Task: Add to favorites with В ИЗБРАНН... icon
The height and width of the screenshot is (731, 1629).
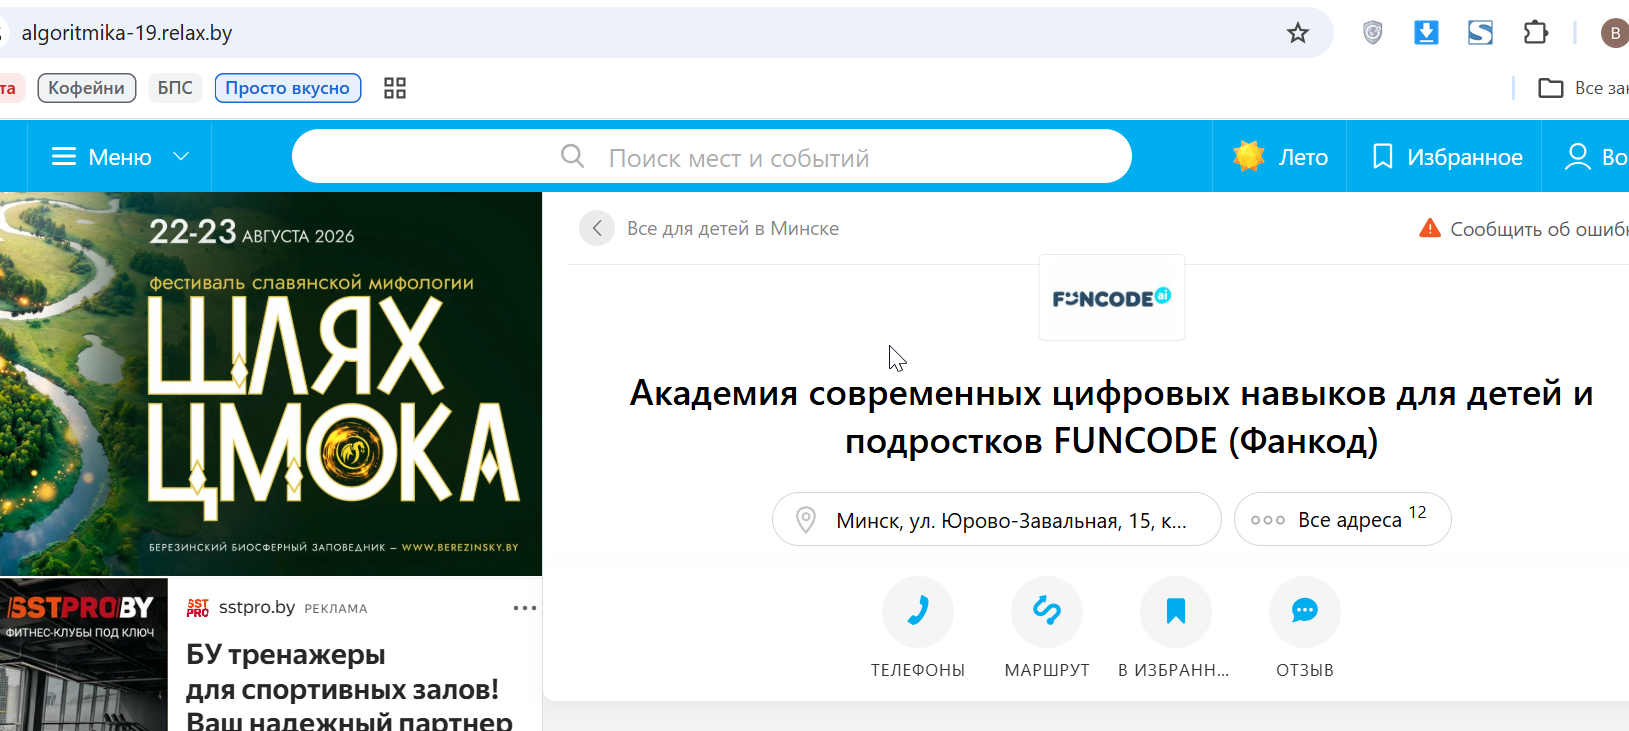Action: [1176, 612]
